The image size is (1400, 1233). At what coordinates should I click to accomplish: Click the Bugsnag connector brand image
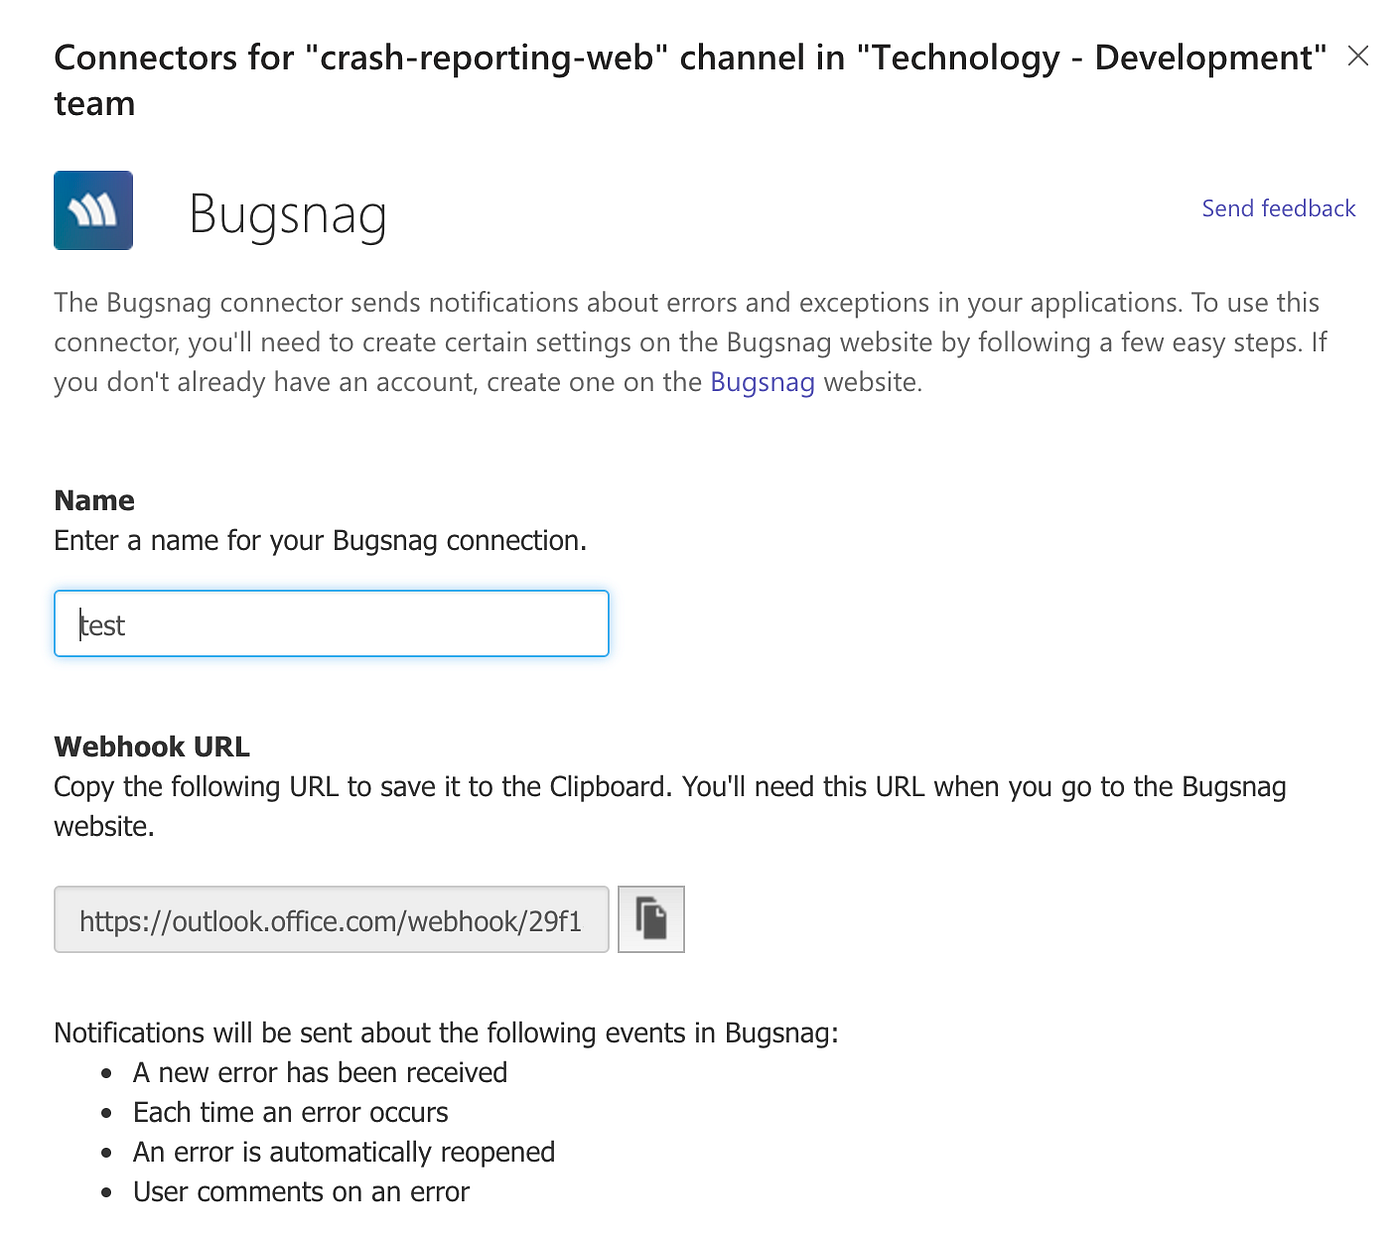(x=93, y=210)
